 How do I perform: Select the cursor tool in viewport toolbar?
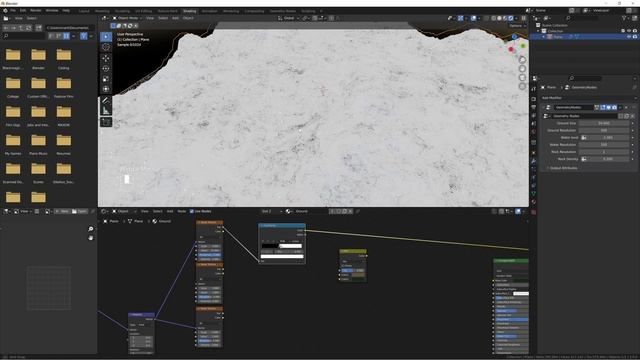point(106,47)
